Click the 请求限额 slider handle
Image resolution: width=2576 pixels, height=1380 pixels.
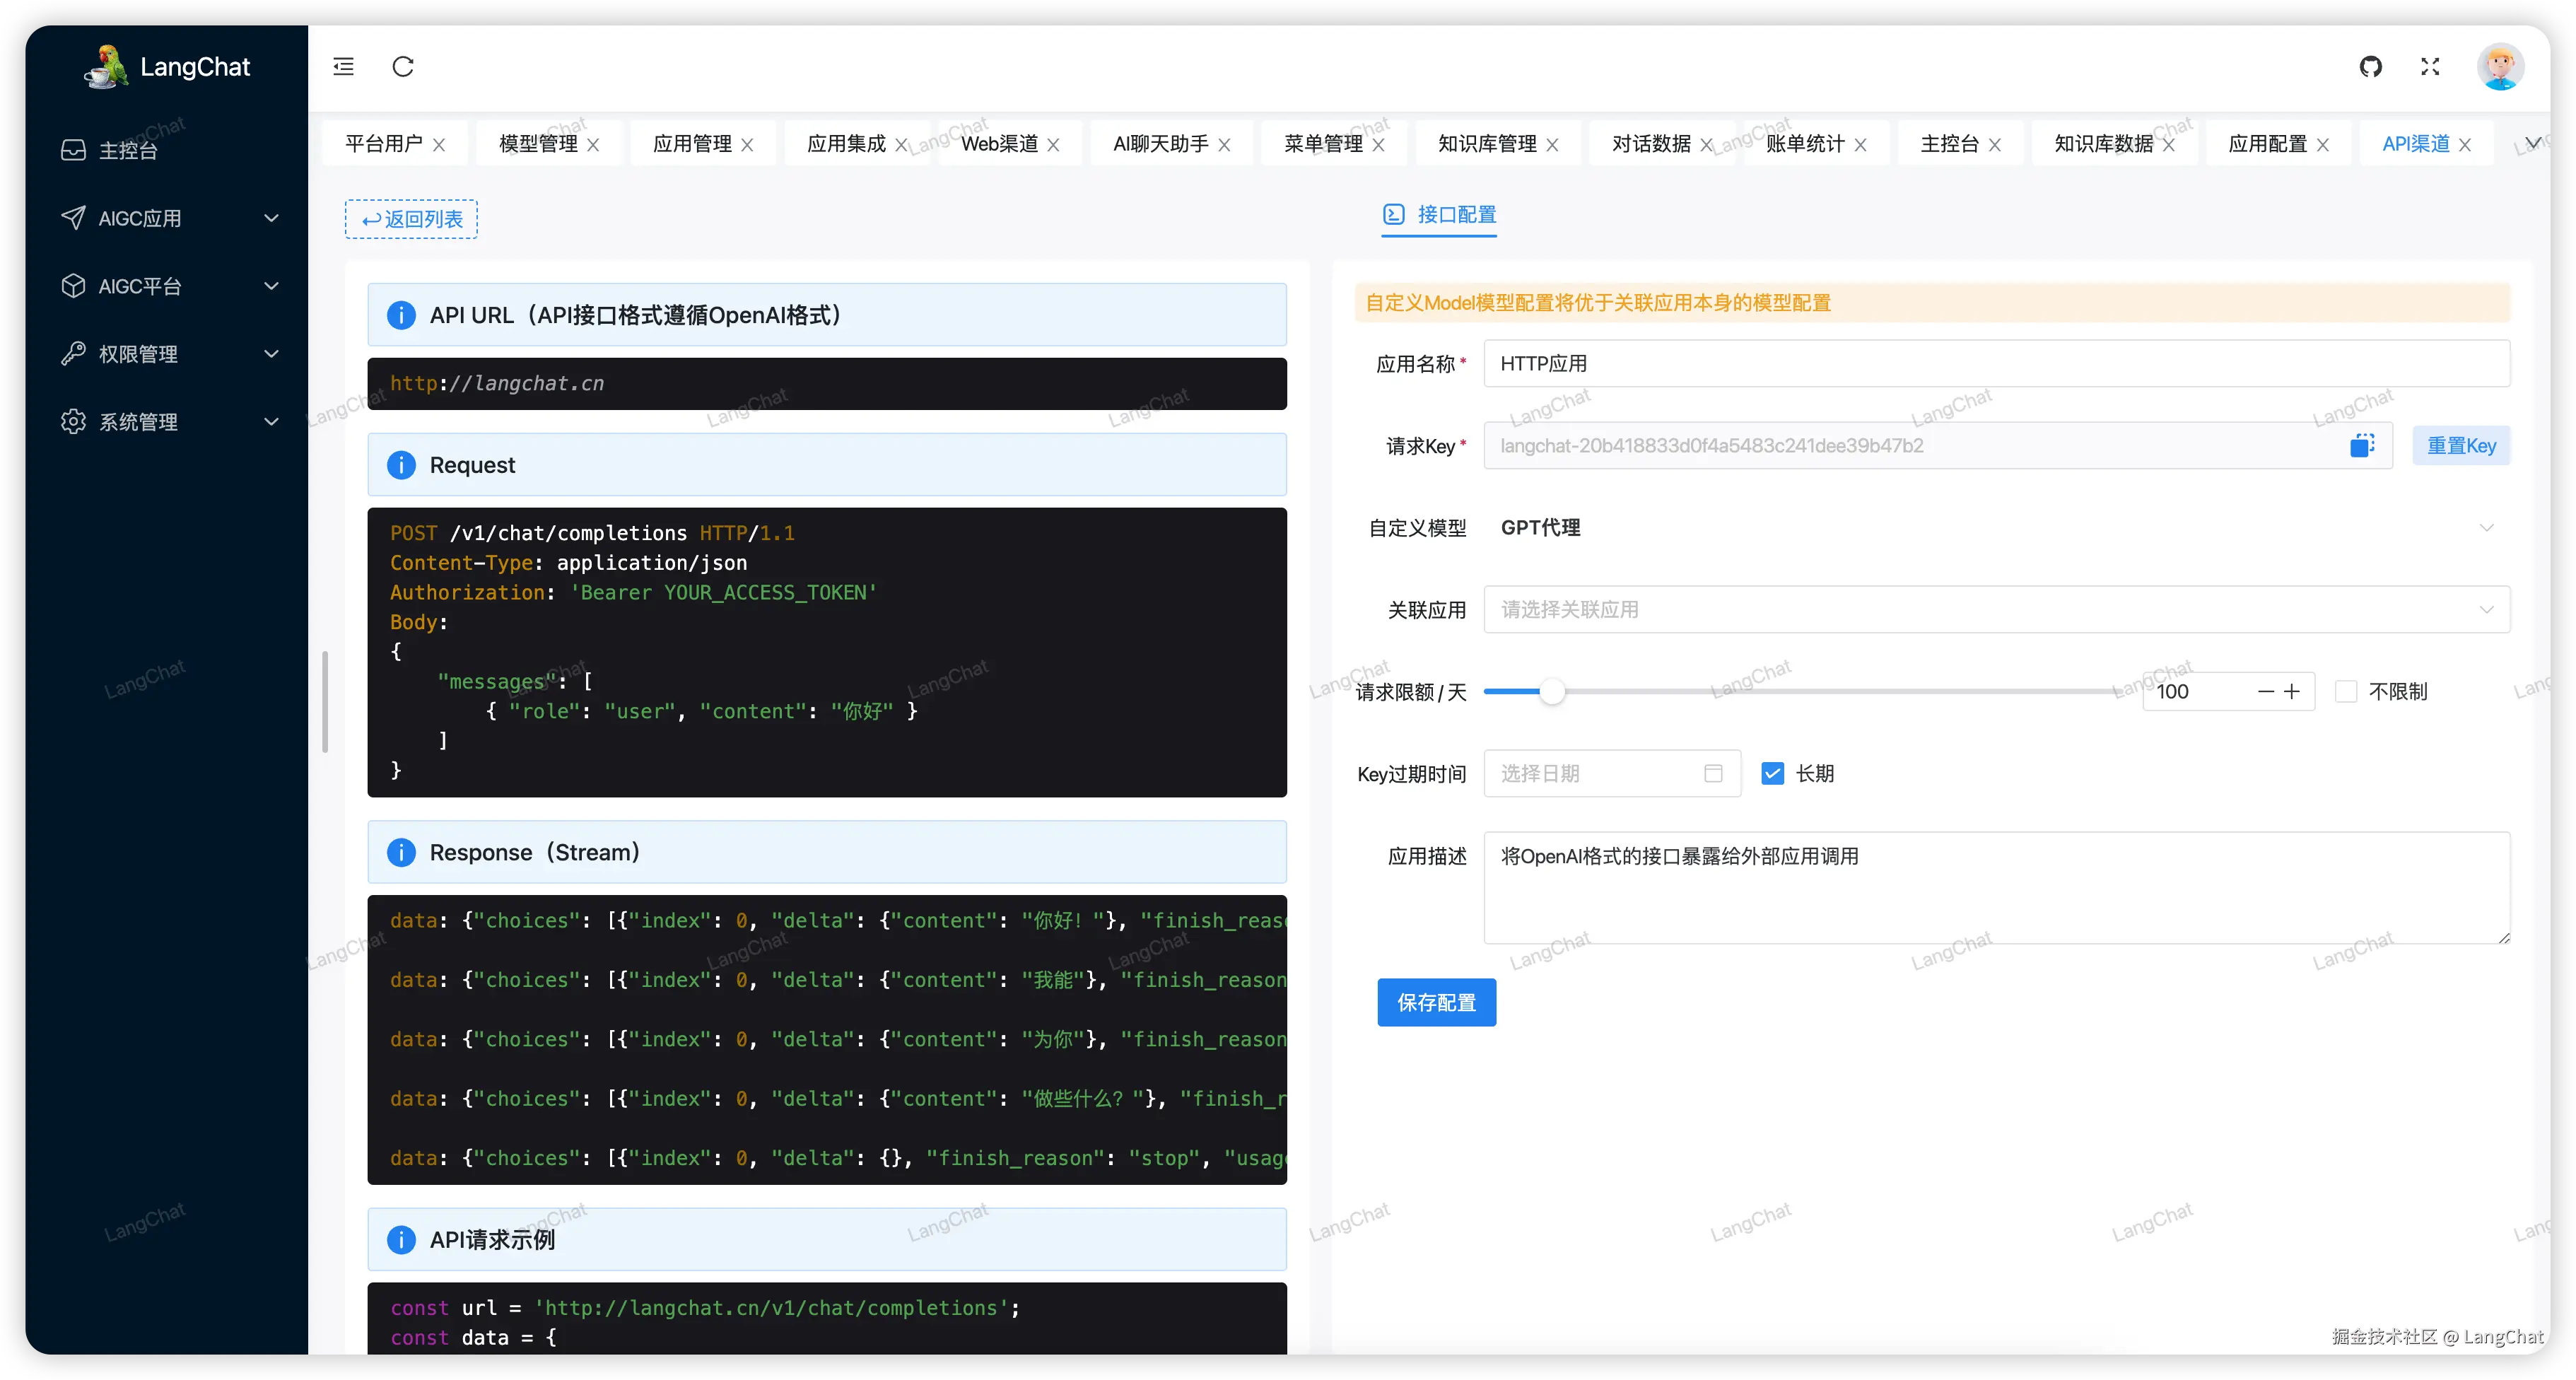point(1551,692)
